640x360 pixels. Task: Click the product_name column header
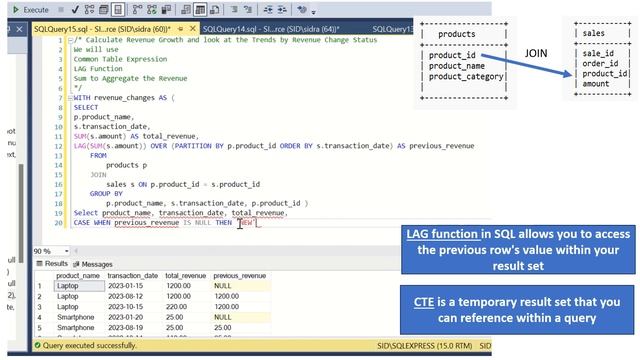pyautogui.click(x=78, y=276)
